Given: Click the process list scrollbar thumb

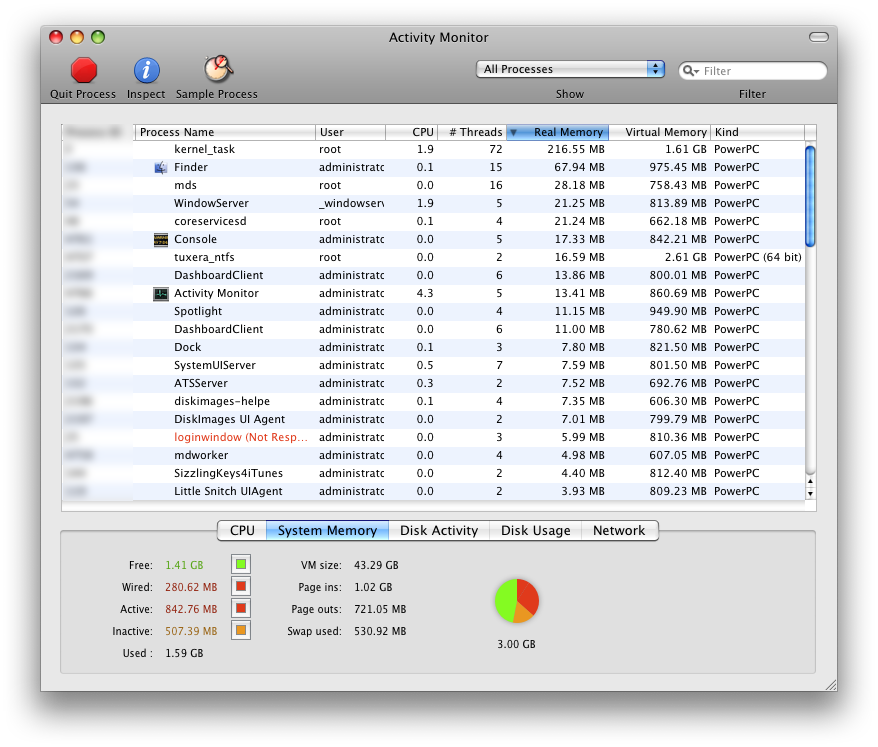Looking at the screenshot, I should 810,196.
